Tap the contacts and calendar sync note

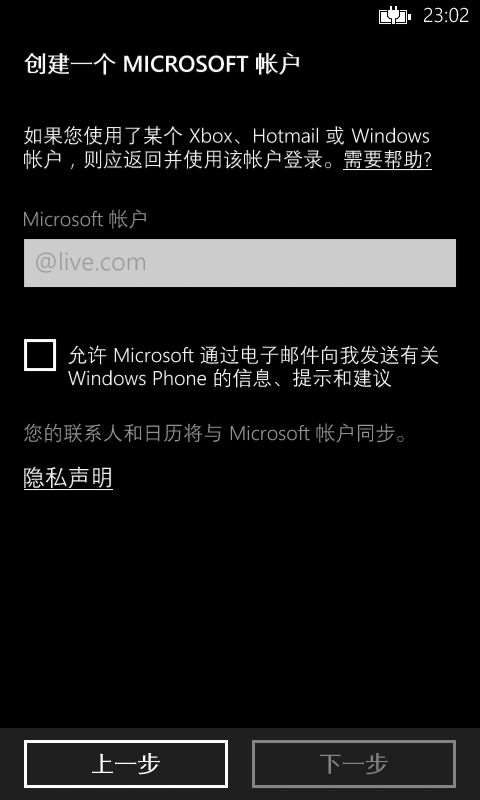coord(216,434)
